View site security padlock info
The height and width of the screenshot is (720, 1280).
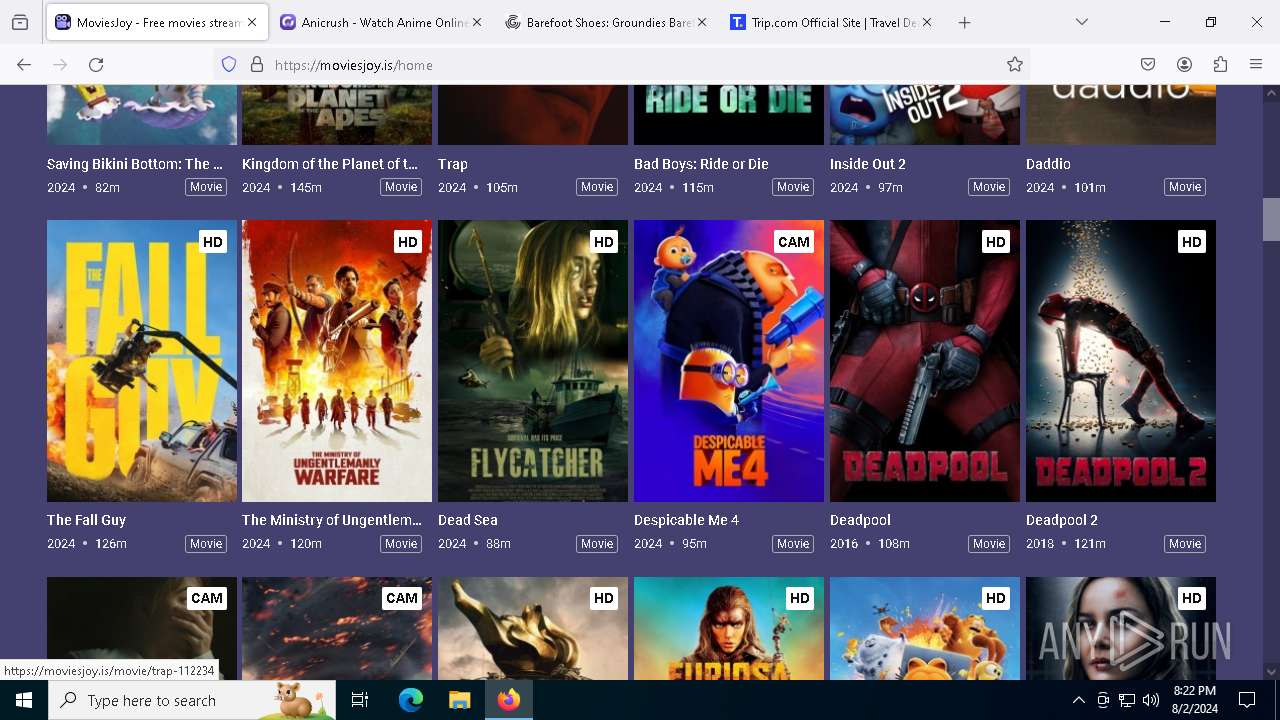[257, 64]
